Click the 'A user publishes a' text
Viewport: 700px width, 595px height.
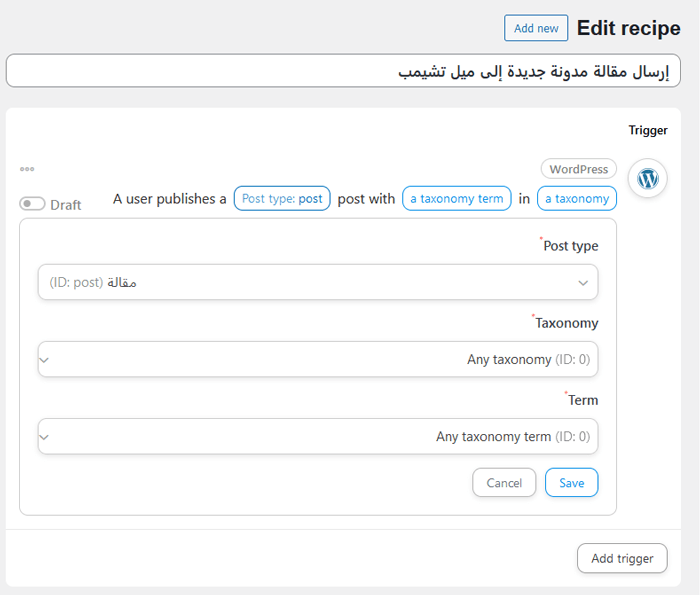point(170,199)
